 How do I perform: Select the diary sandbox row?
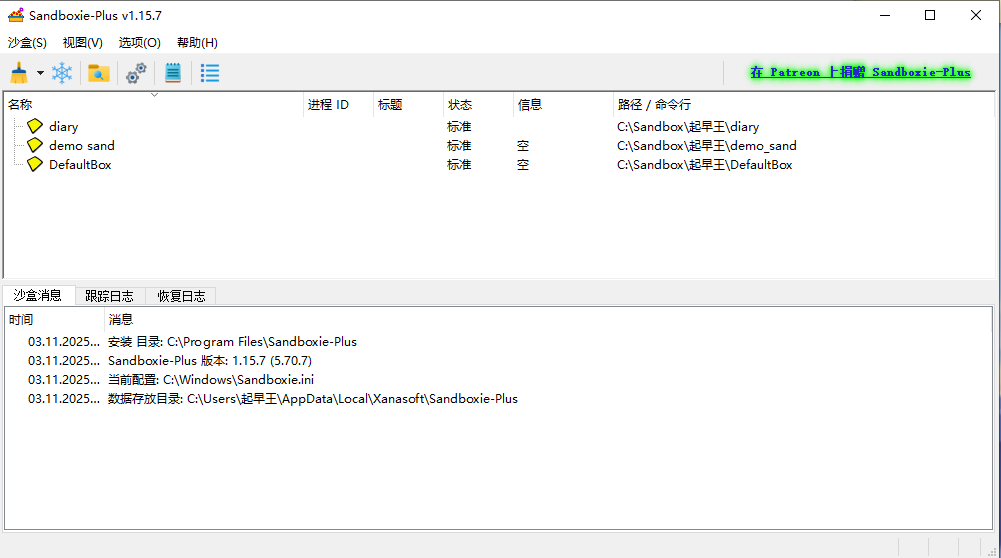[499, 126]
